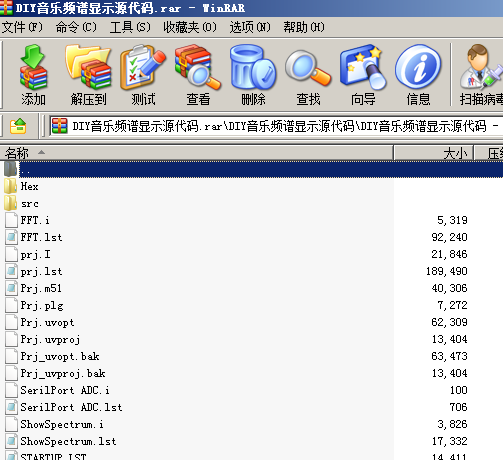Image resolution: width=503 pixels, height=460 pixels.
Task: Select the Hex folder name
Action: point(29,186)
